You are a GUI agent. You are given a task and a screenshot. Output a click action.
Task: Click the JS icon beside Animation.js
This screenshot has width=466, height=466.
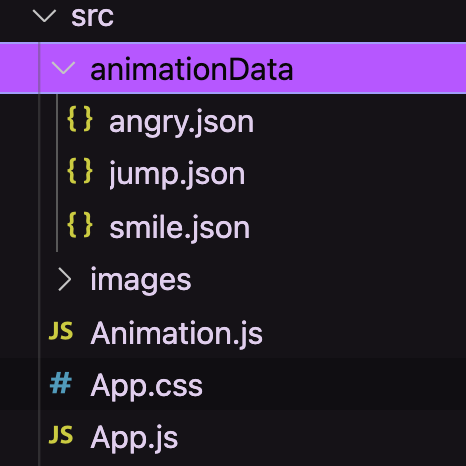coord(61,331)
